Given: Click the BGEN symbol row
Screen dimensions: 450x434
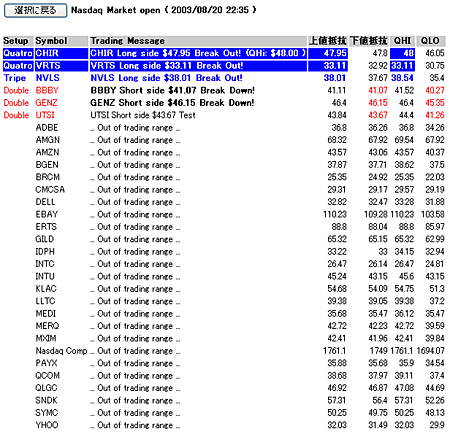Looking at the screenshot, I should coord(47,165).
